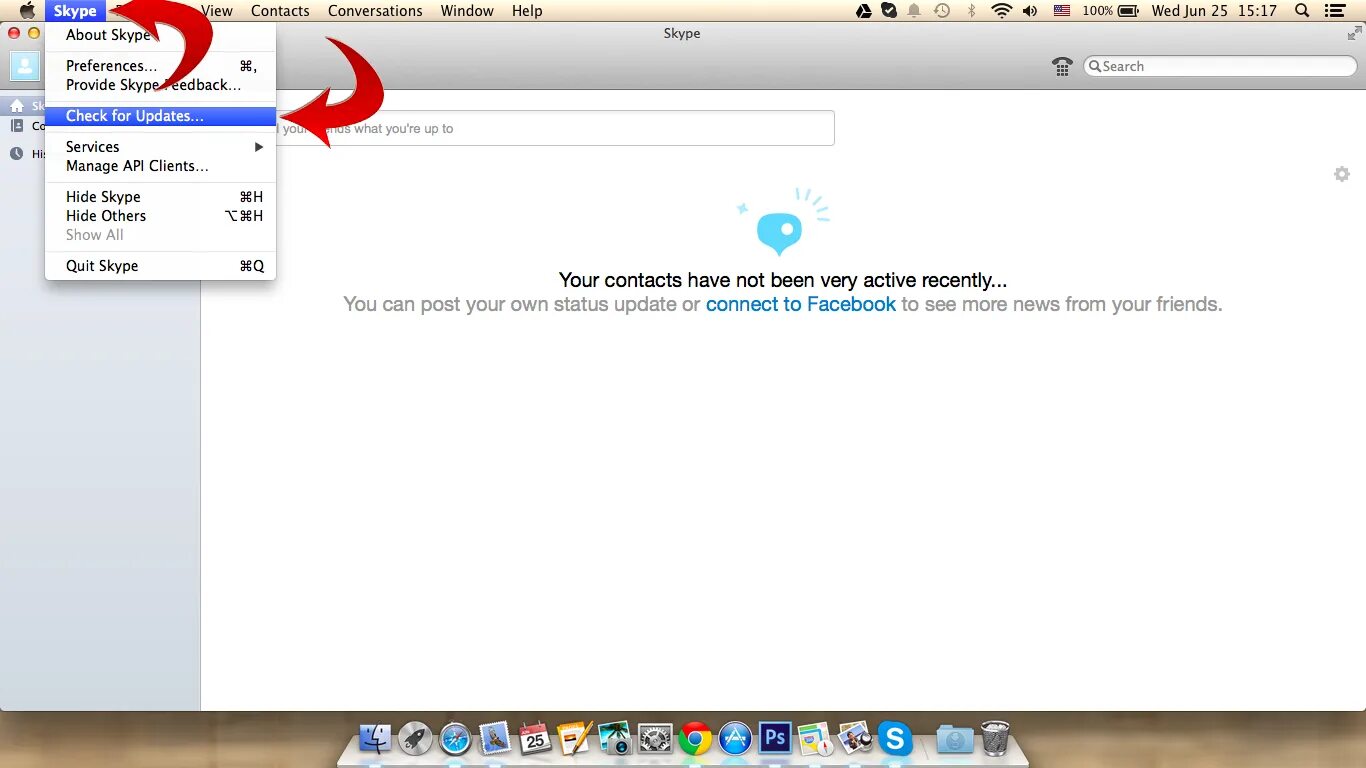Select Provide Skype Feedback… menu item
The width and height of the screenshot is (1366, 768).
click(x=160, y=85)
